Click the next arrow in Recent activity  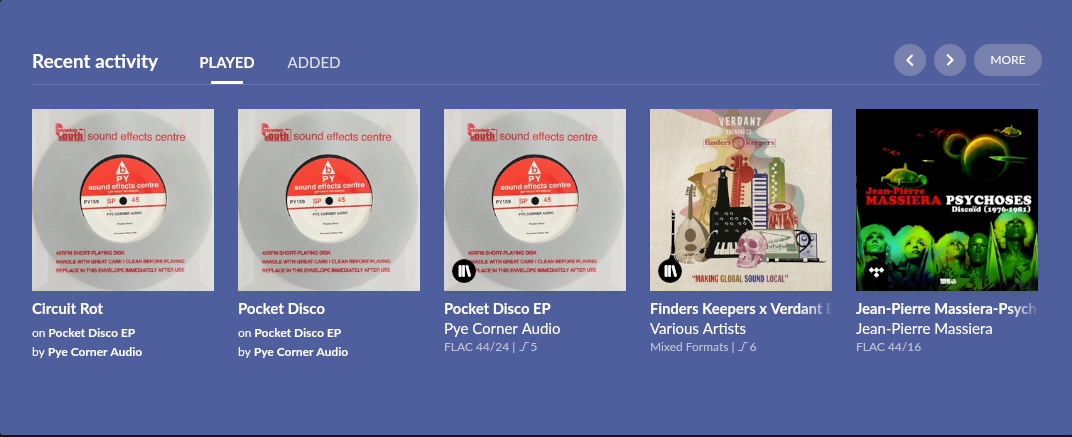point(950,60)
